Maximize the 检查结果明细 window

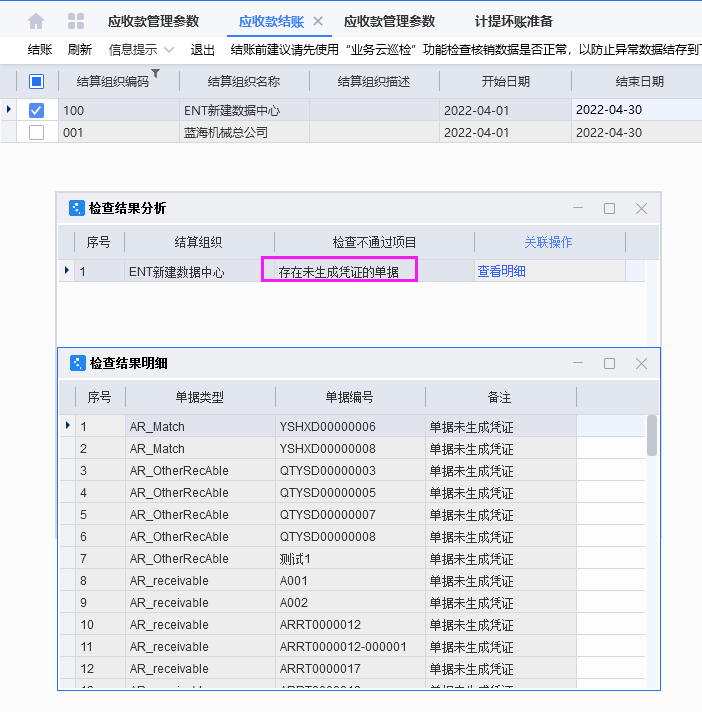pyautogui.click(x=609, y=363)
